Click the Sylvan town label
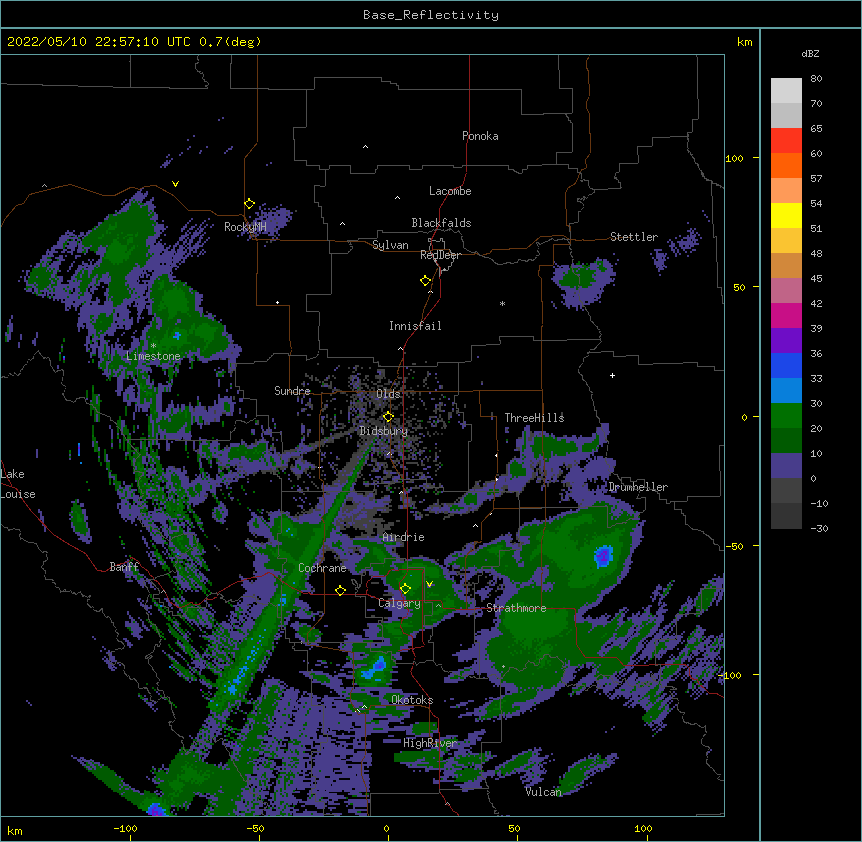The width and height of the screenshot is (862, 842). 390,245
